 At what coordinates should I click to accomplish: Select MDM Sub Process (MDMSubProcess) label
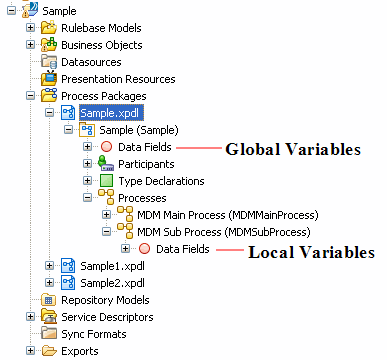pyautogui.click(x=224, y=232)
